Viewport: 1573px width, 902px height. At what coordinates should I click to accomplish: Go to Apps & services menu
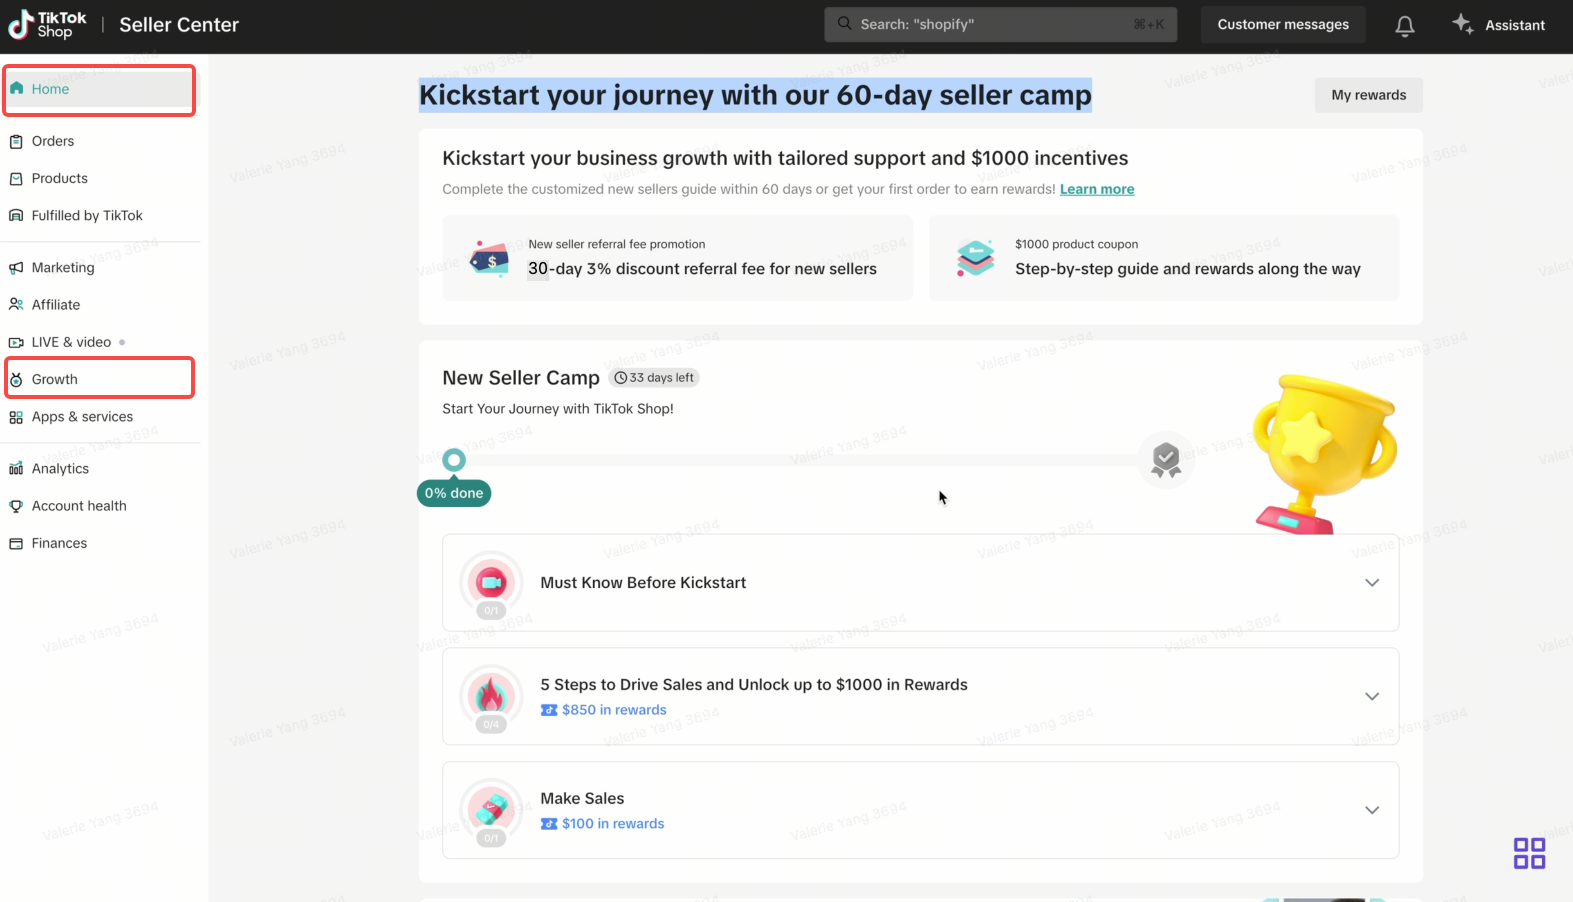pos(82,417)
